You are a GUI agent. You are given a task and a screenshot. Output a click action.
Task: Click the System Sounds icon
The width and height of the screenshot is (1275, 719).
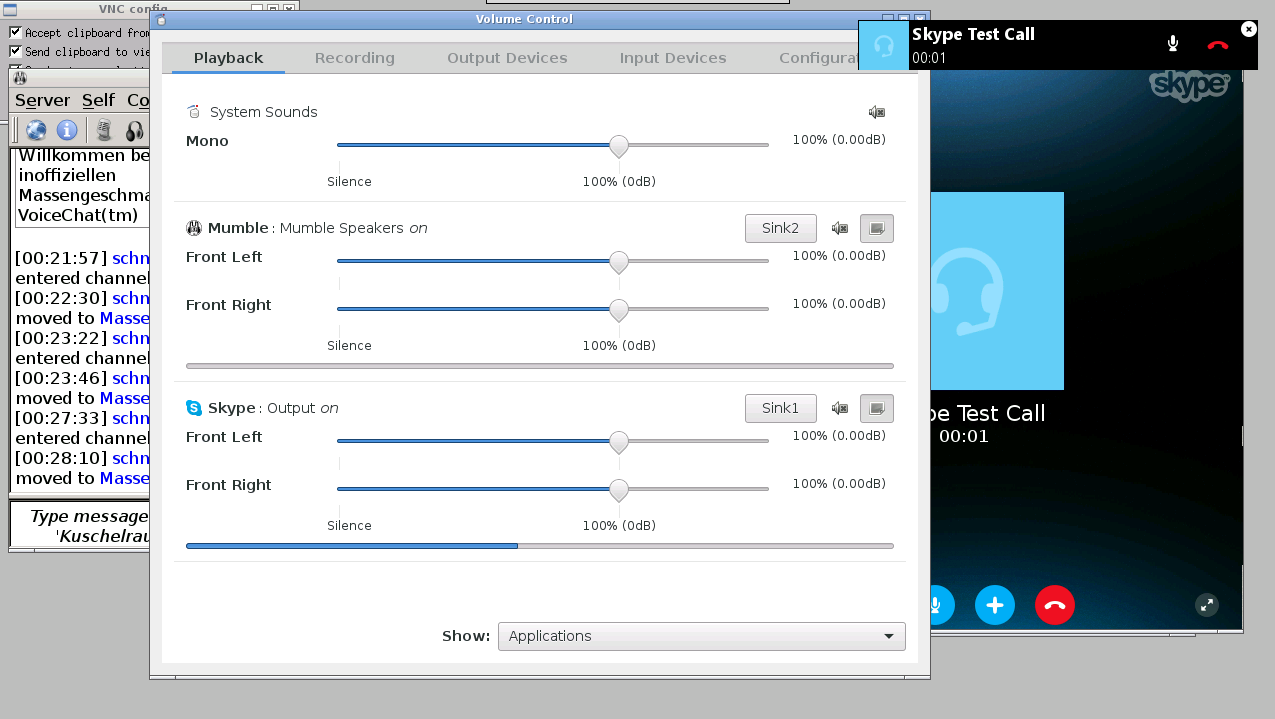pyautogui.click(x=194, y=112)
